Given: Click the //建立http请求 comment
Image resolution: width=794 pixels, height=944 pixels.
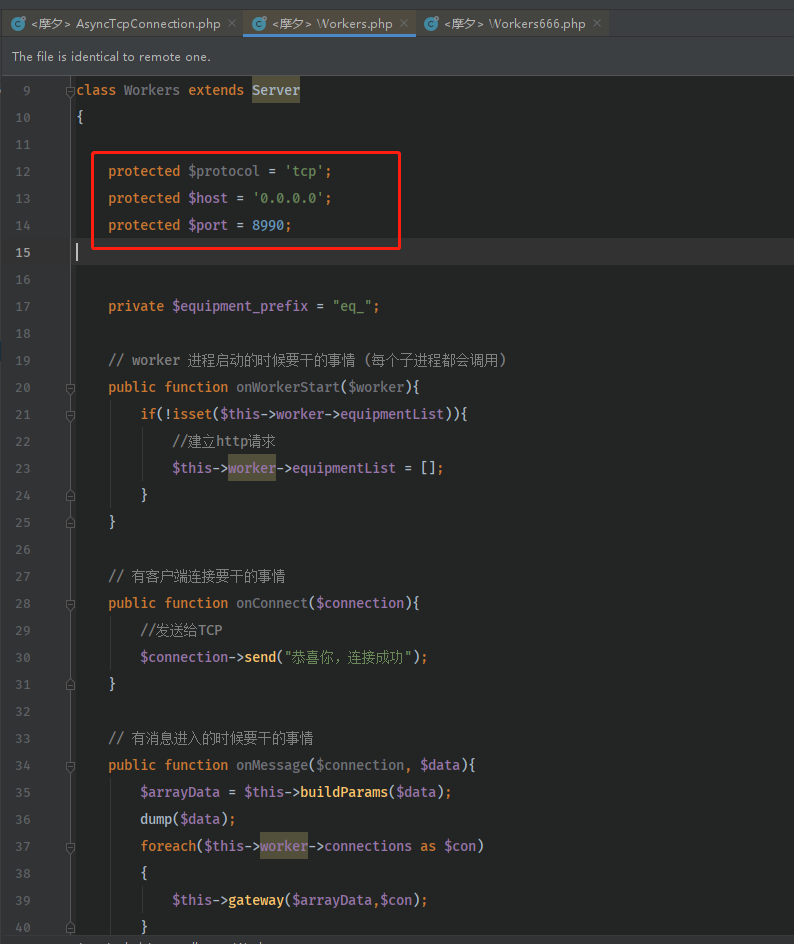Looking at the screenshot, I should 224,441.
